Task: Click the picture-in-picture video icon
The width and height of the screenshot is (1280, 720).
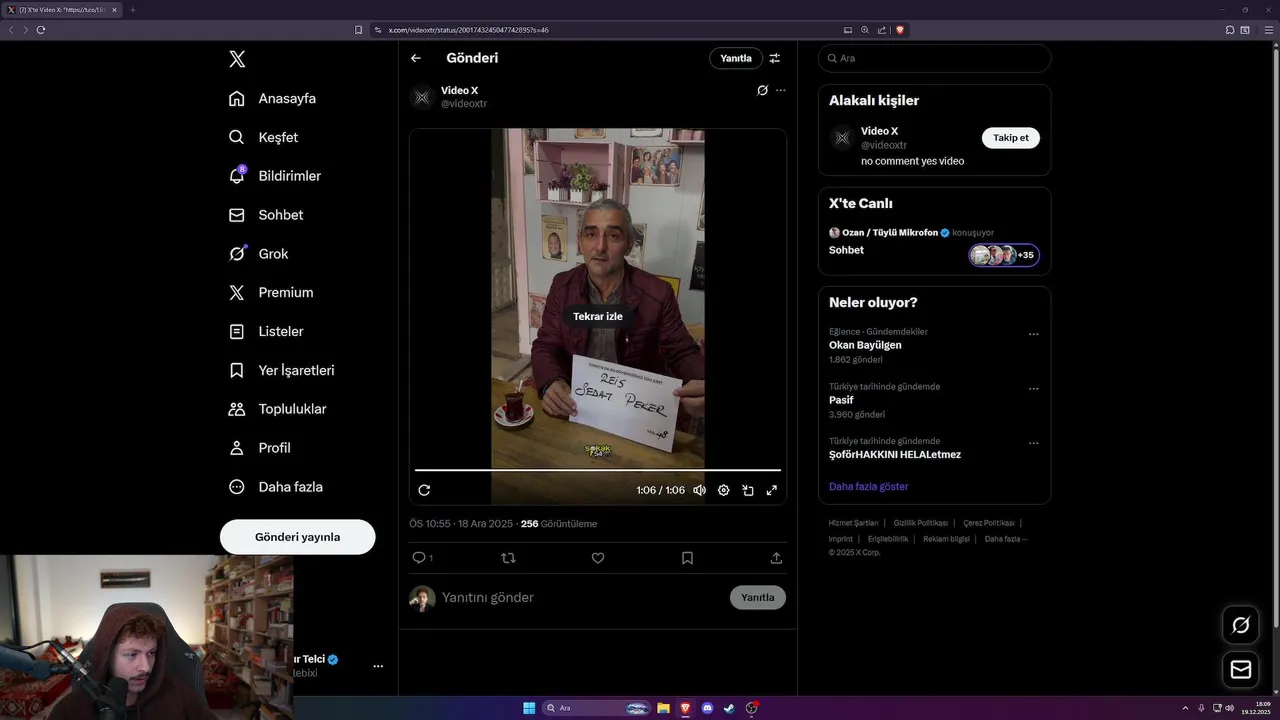Action: tap(748, 490)
